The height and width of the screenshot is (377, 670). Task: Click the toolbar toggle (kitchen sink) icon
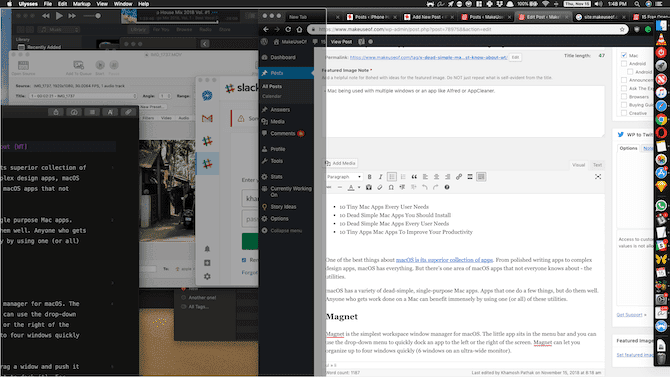pos(481,177)
